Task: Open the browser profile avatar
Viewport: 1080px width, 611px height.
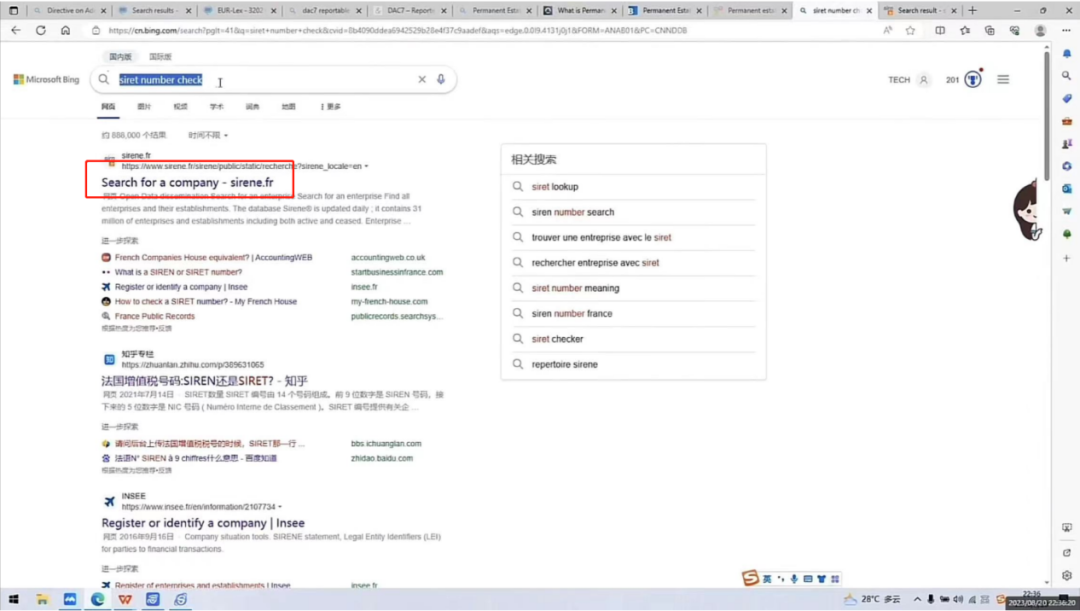Action: 1040,30
